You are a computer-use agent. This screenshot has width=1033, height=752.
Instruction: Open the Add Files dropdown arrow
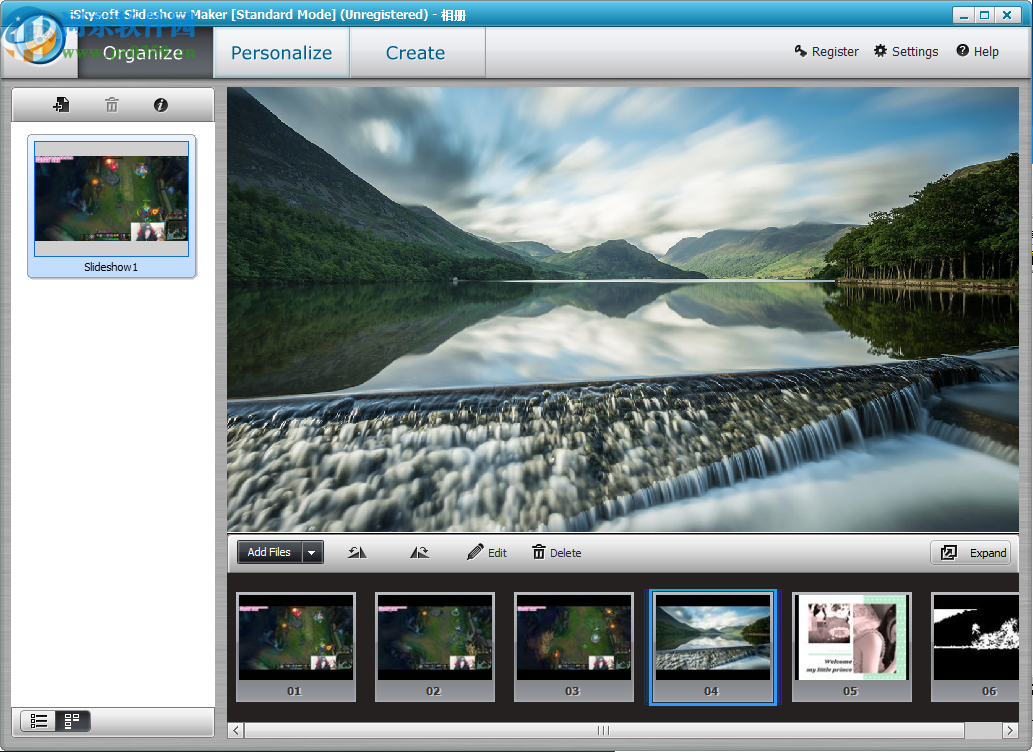pyautogui.click(x=311, y=551)
